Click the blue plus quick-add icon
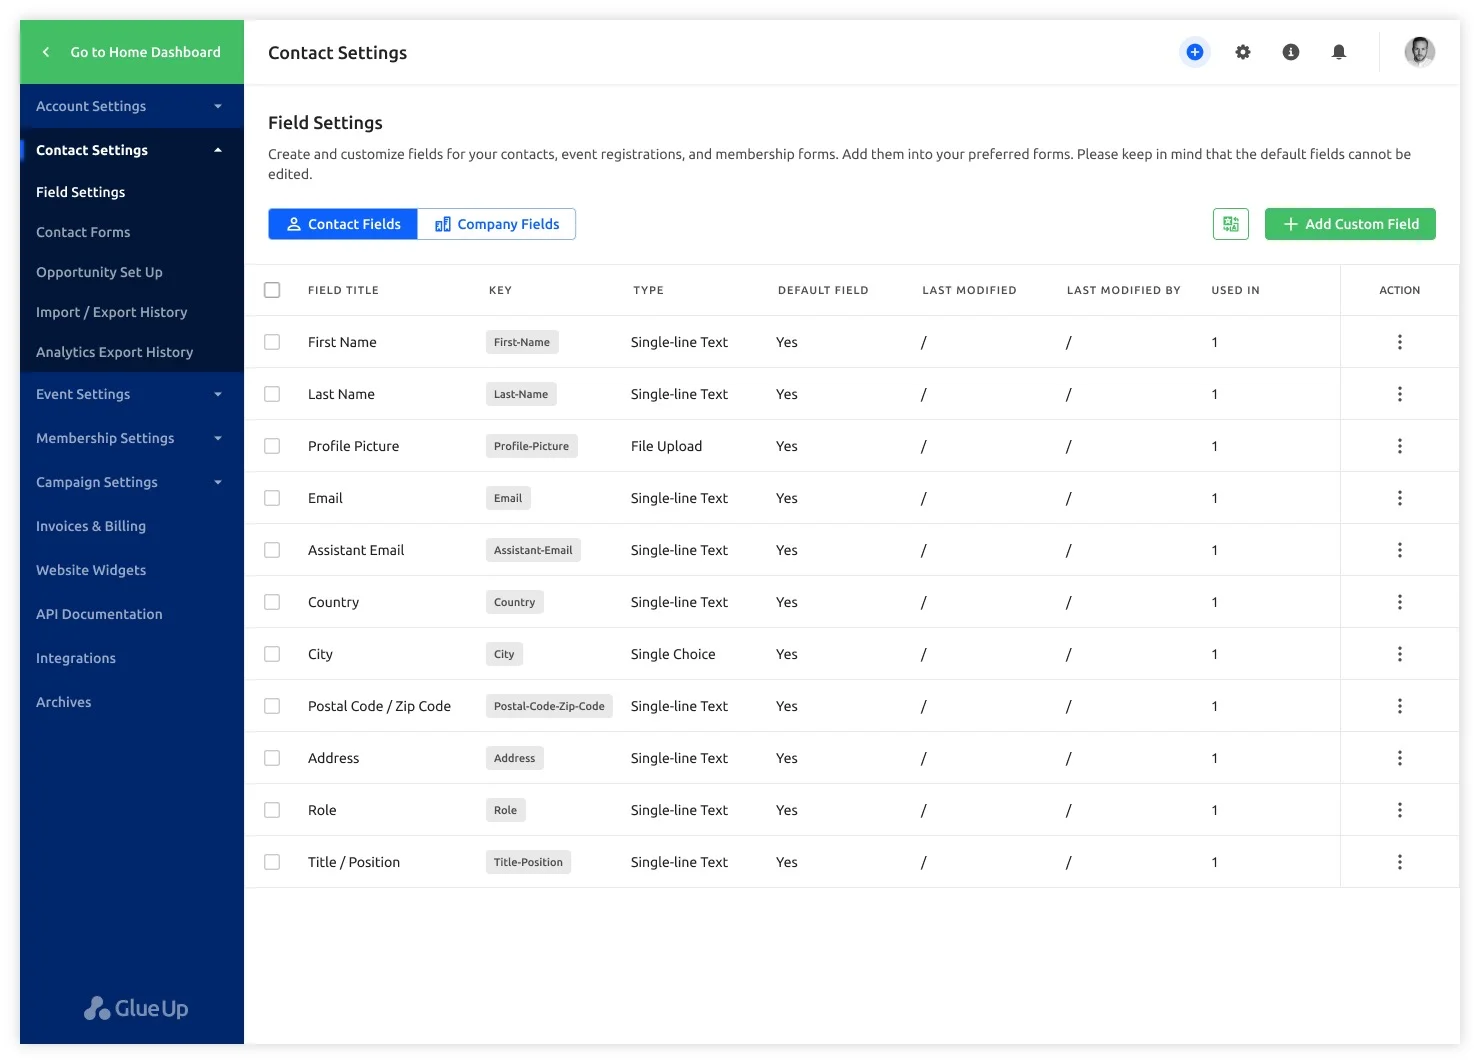This screenshot has height=1064, width=1480. click(x=1194, y=52)
